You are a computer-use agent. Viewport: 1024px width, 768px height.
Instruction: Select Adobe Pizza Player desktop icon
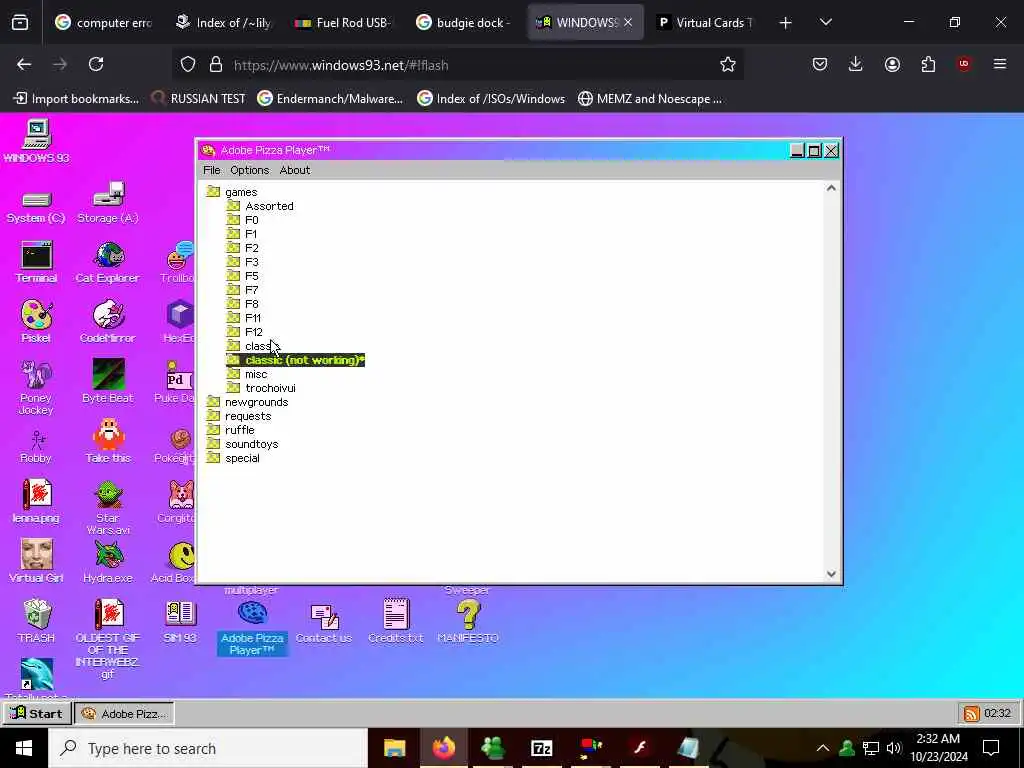coord(252,628)
